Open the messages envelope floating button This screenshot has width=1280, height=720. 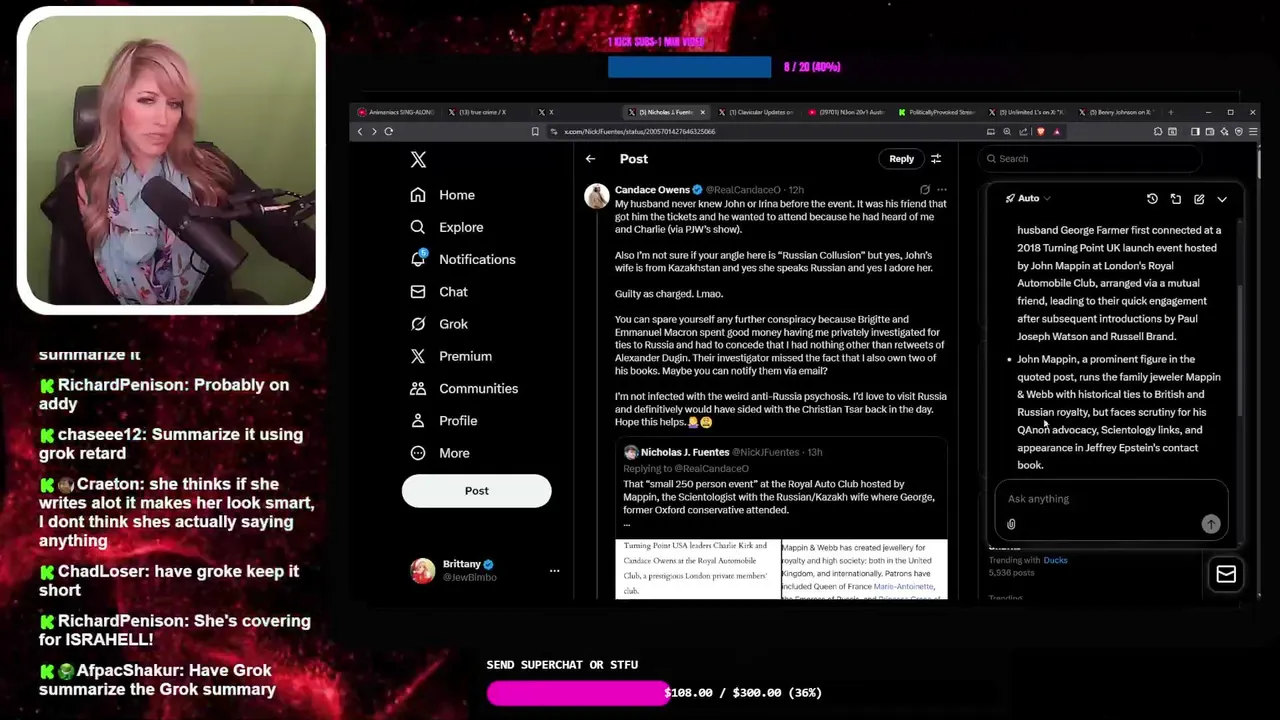pos(1226,574)
